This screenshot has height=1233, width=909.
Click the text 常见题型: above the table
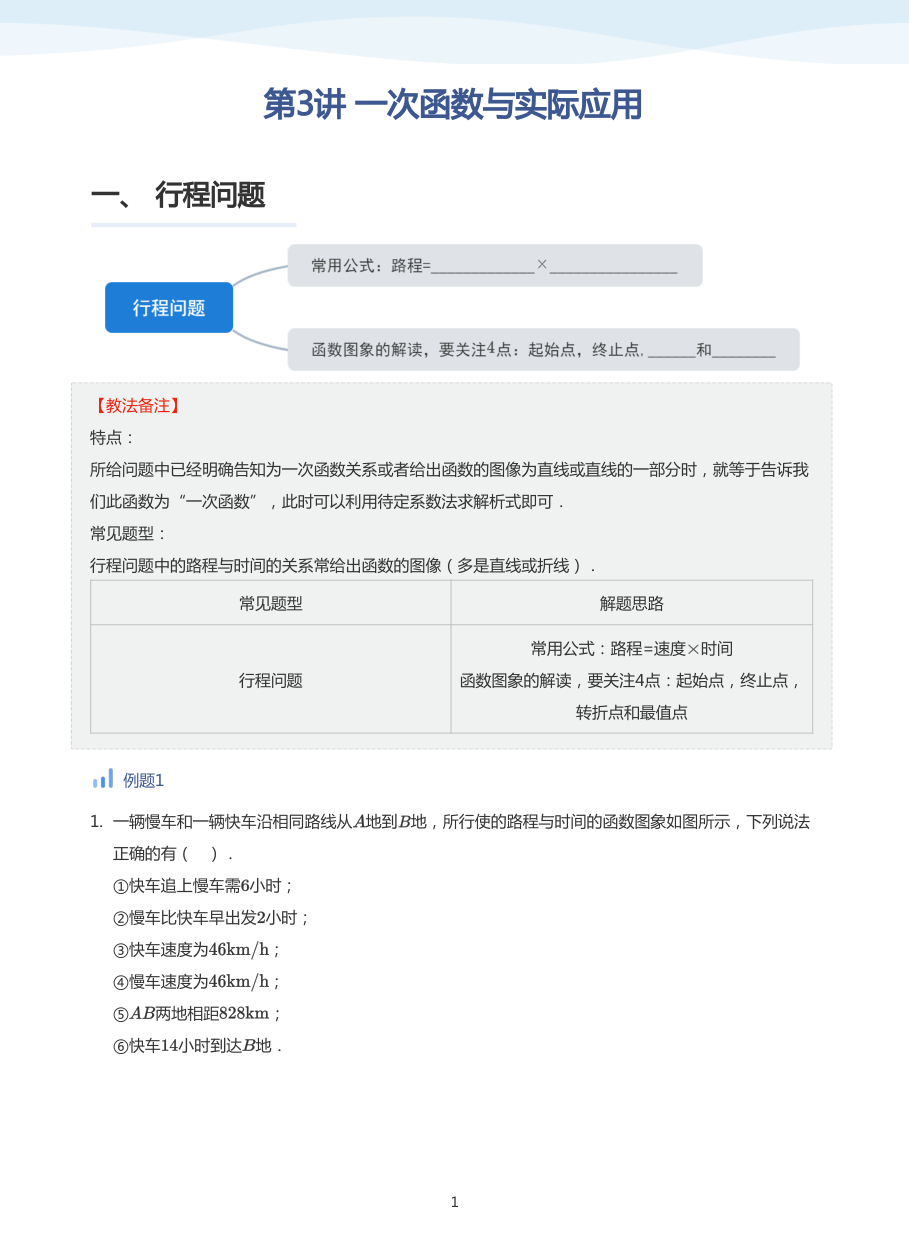coord(129,534)
